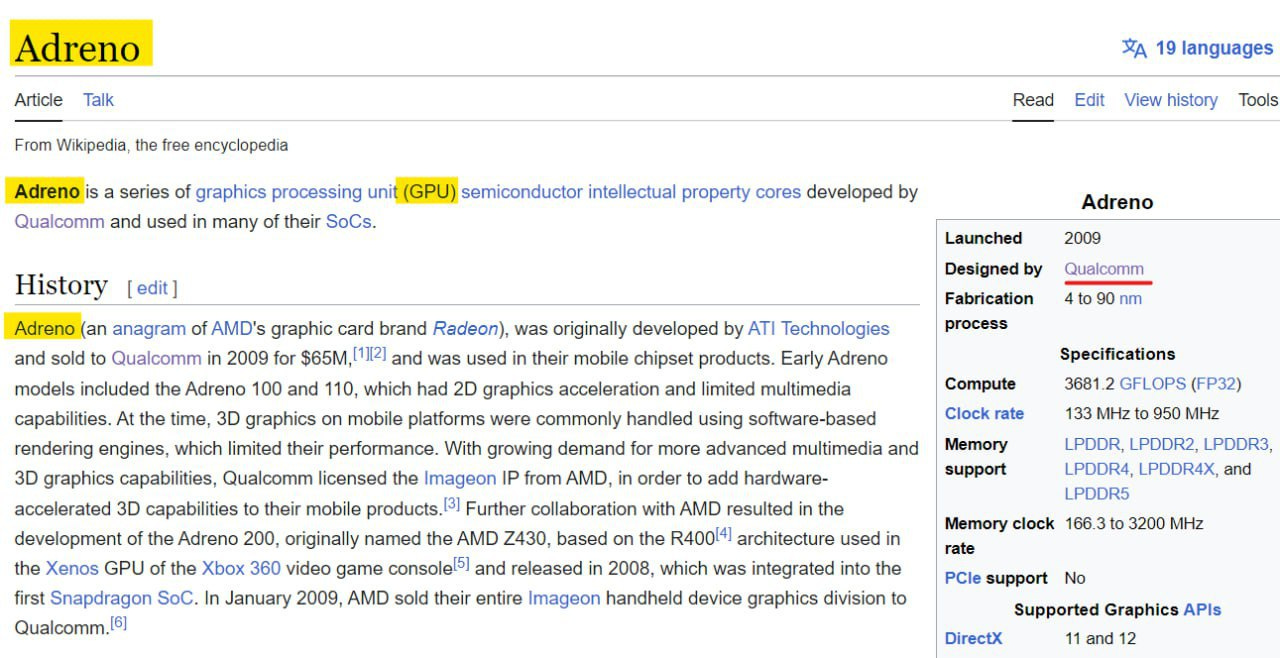Select the Read tab
Screen dimensions: 1280x658
coord(1033,100)
